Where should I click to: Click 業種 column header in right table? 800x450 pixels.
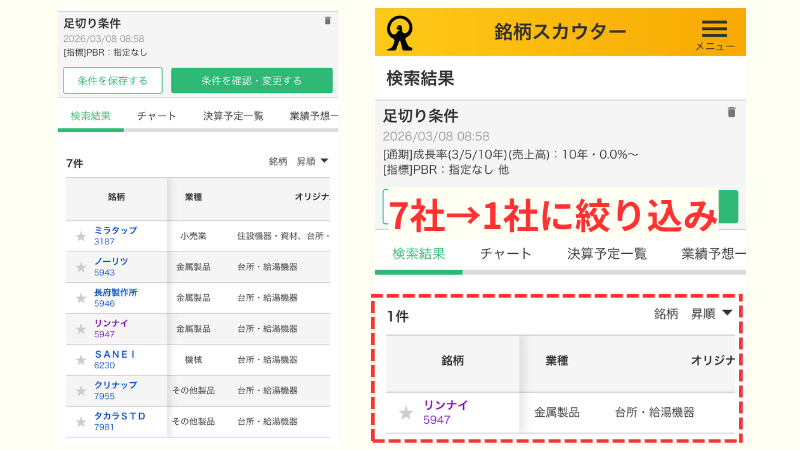[557, 361]
